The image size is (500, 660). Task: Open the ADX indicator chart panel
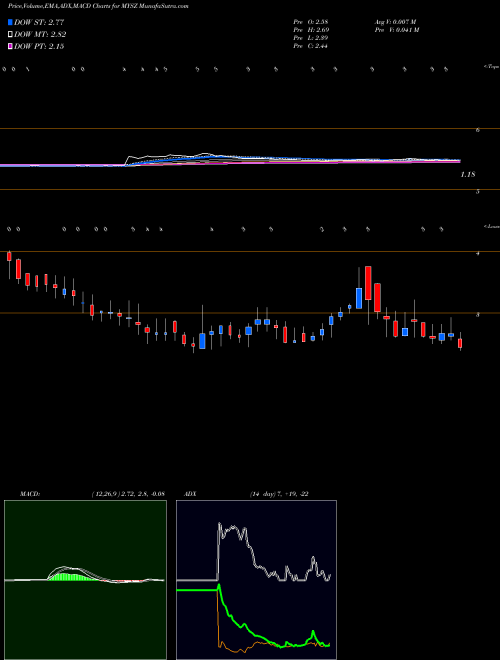[x=256, y=580]
